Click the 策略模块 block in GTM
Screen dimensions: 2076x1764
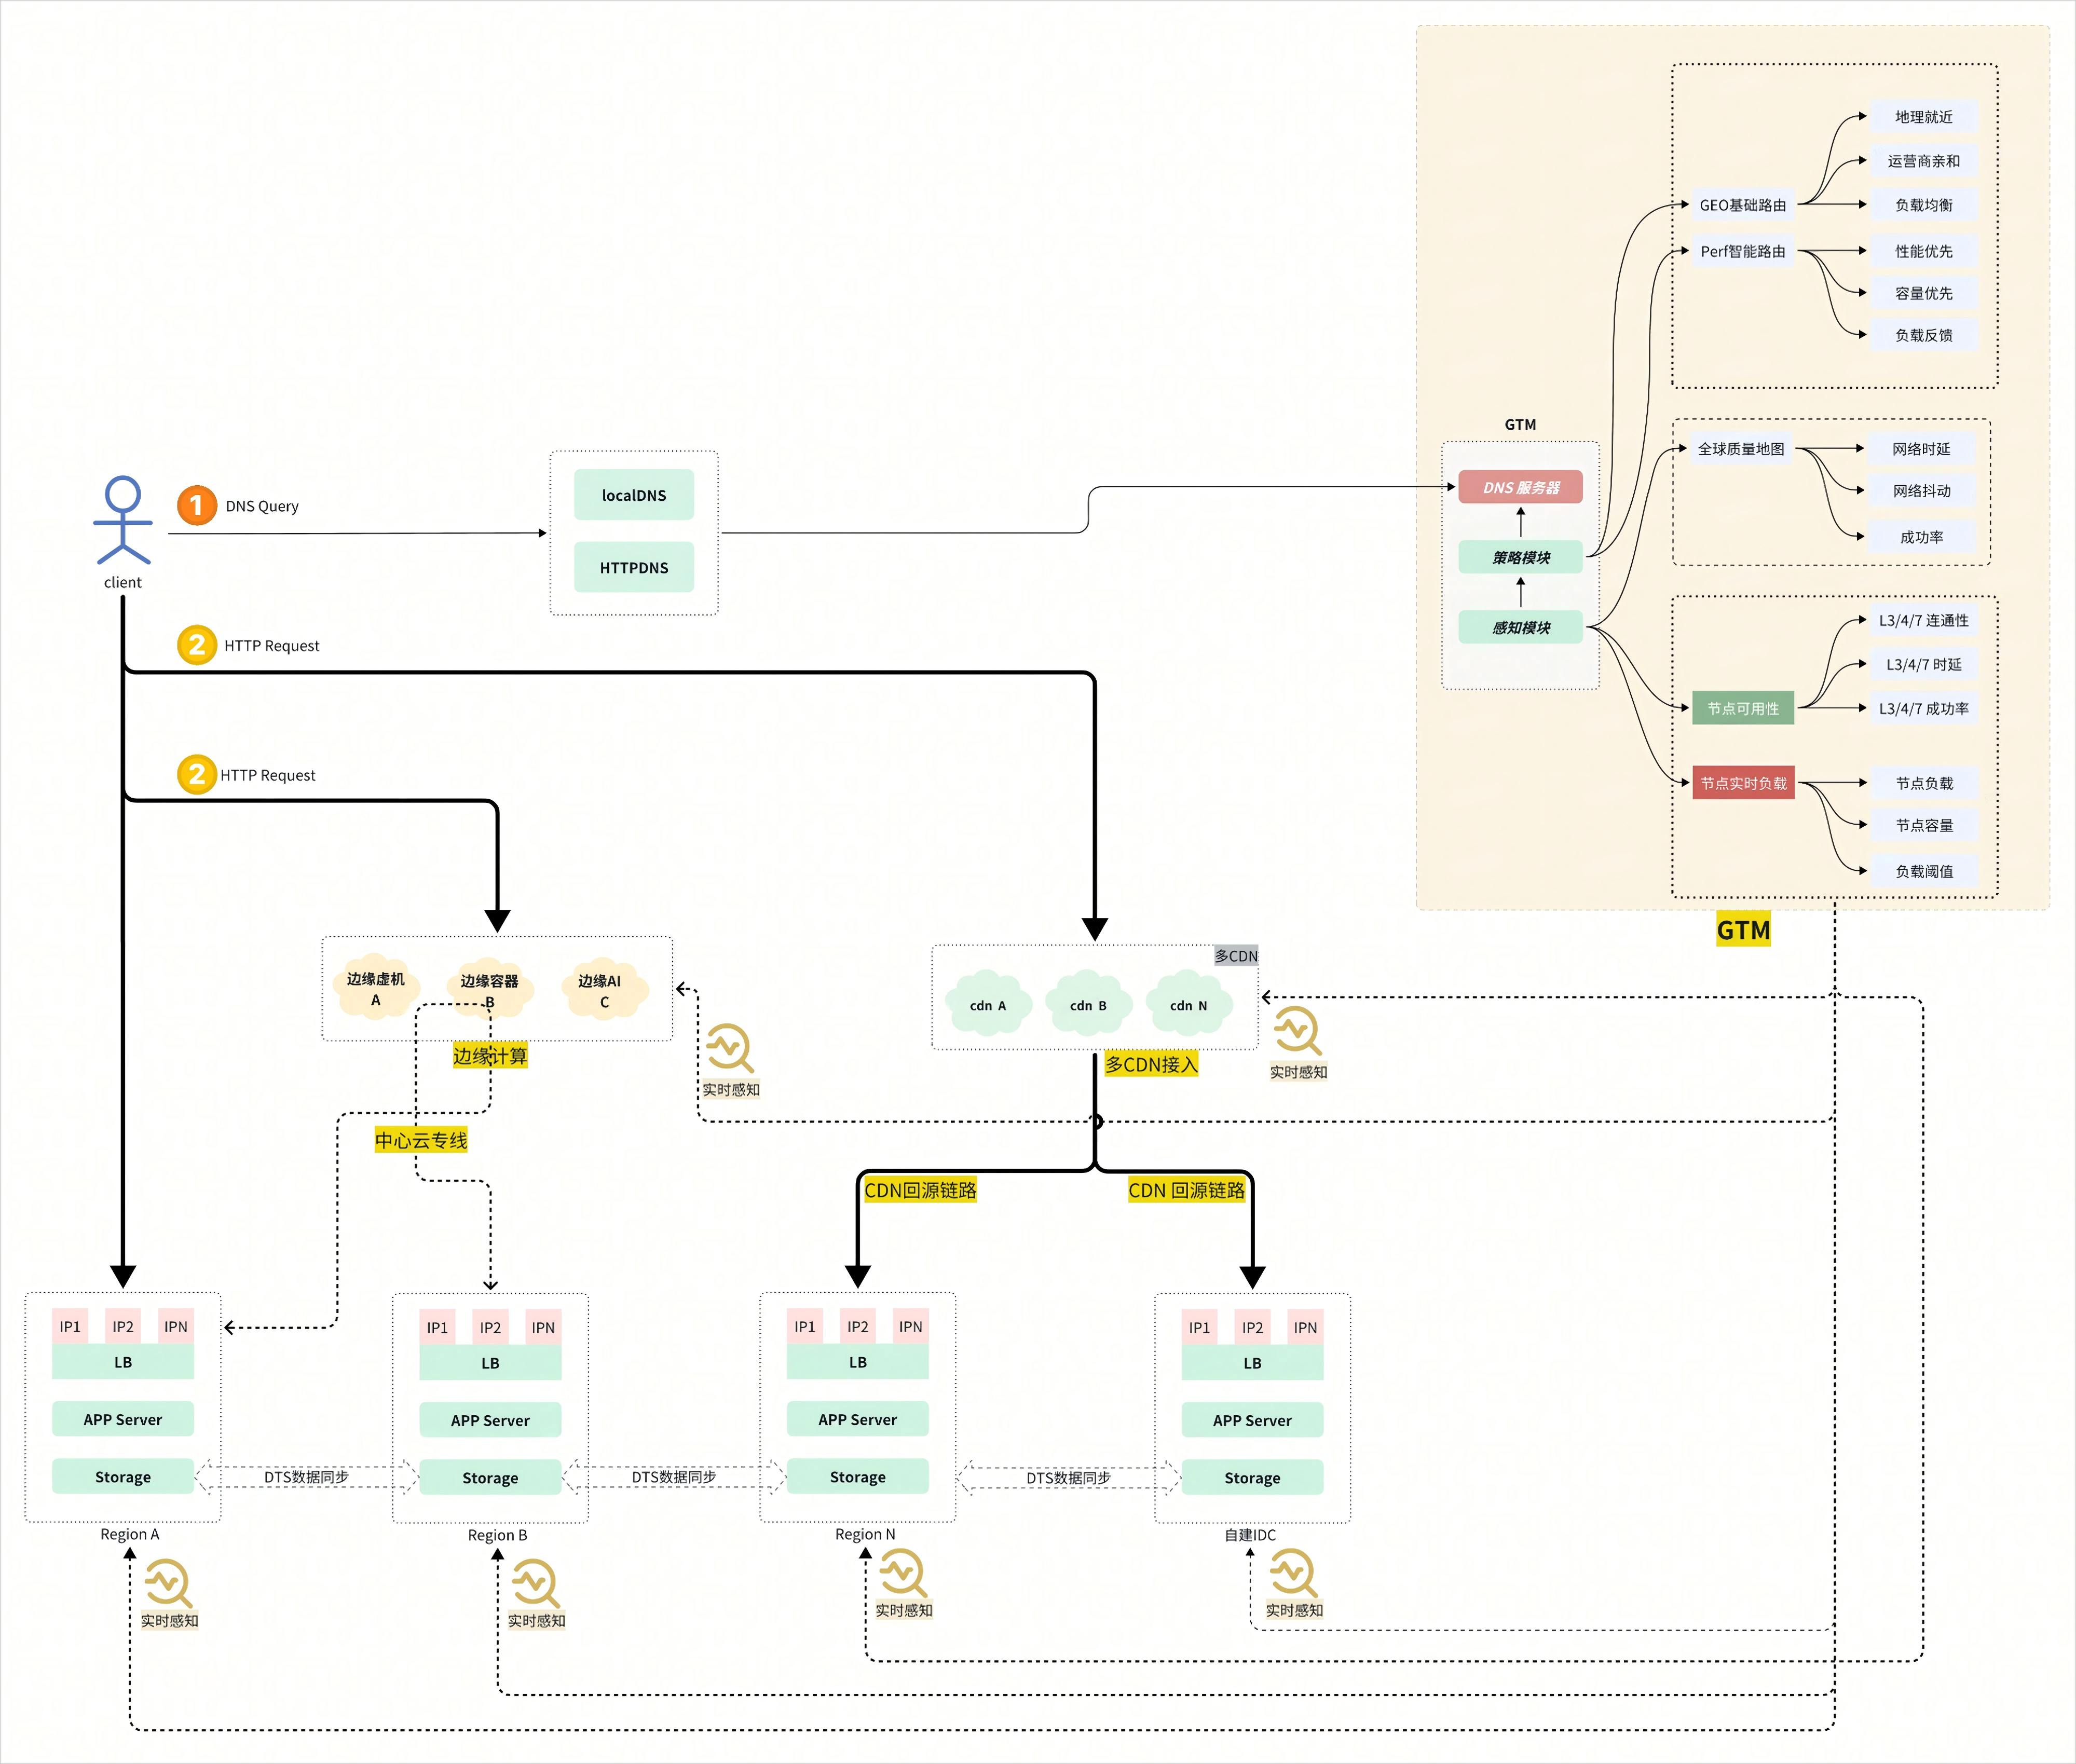click(1520, 557)
